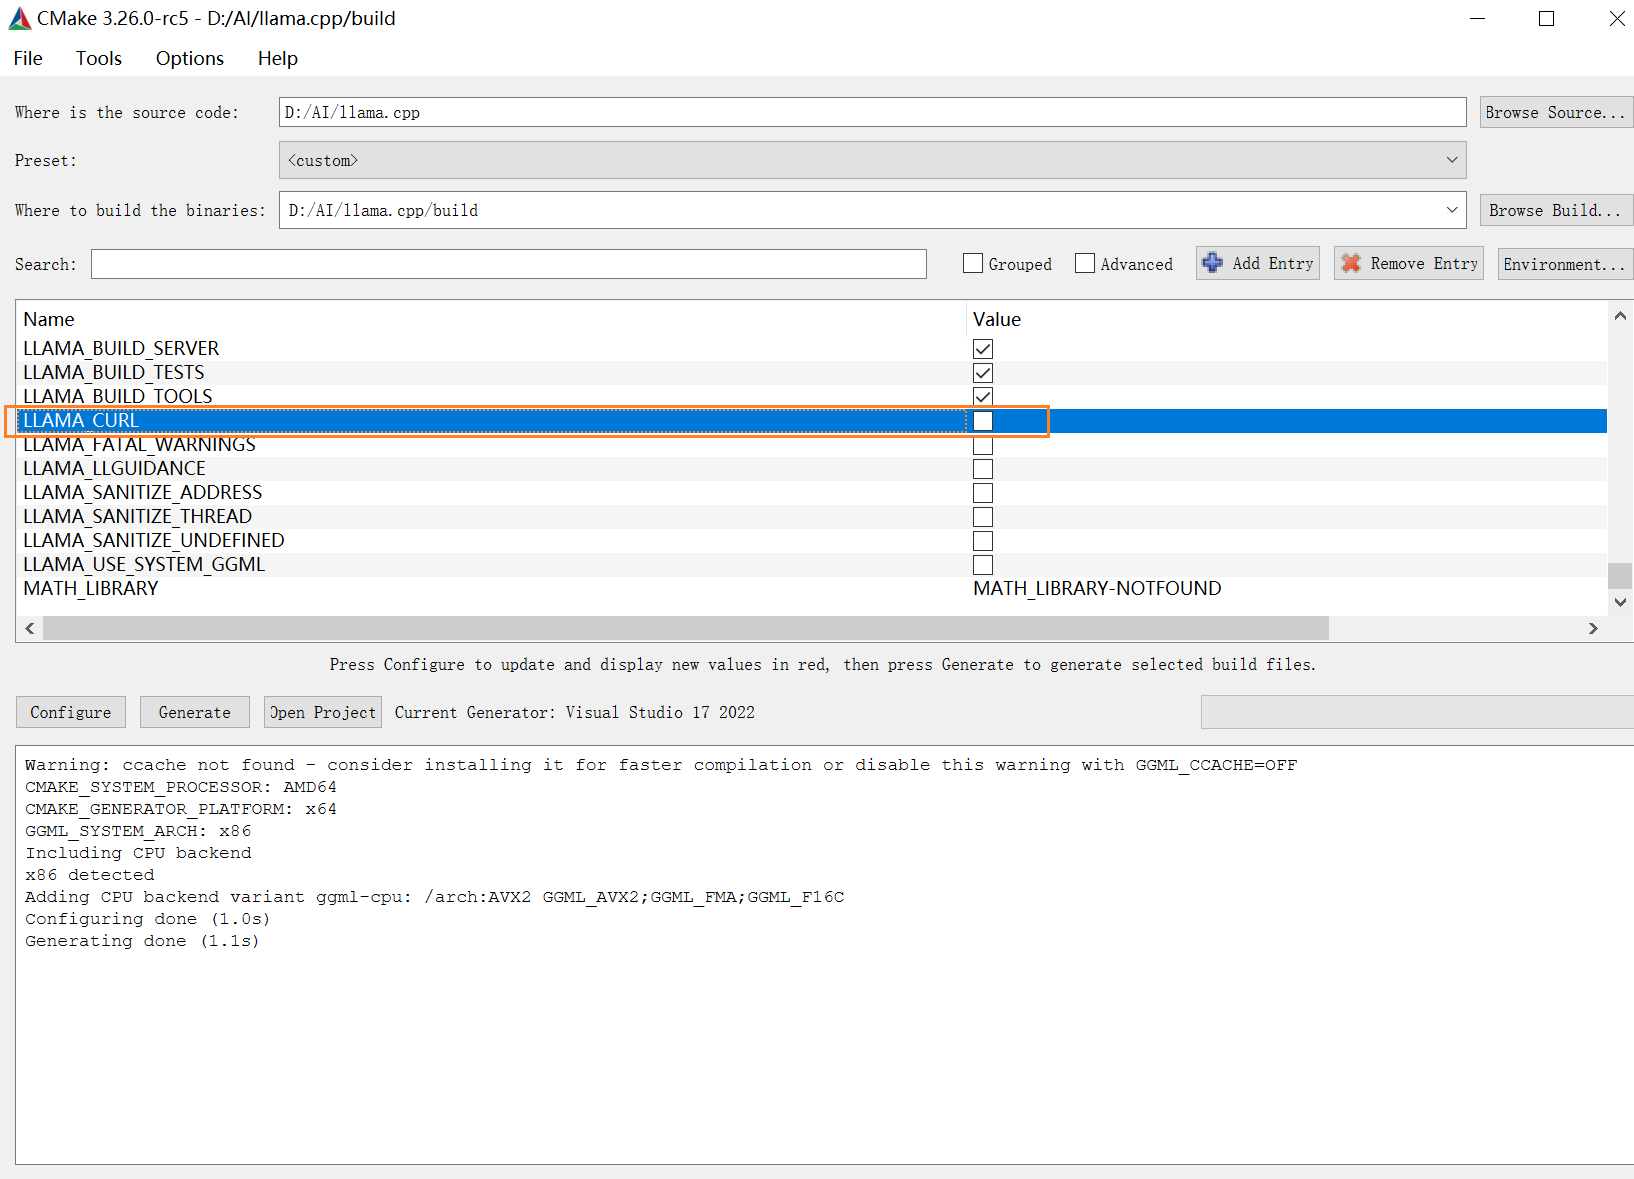Click the Open Project button

coord(323,712)
